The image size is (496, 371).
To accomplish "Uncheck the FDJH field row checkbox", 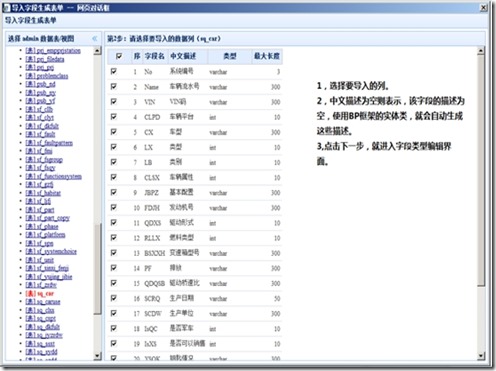I will click(x=114, y=207).
